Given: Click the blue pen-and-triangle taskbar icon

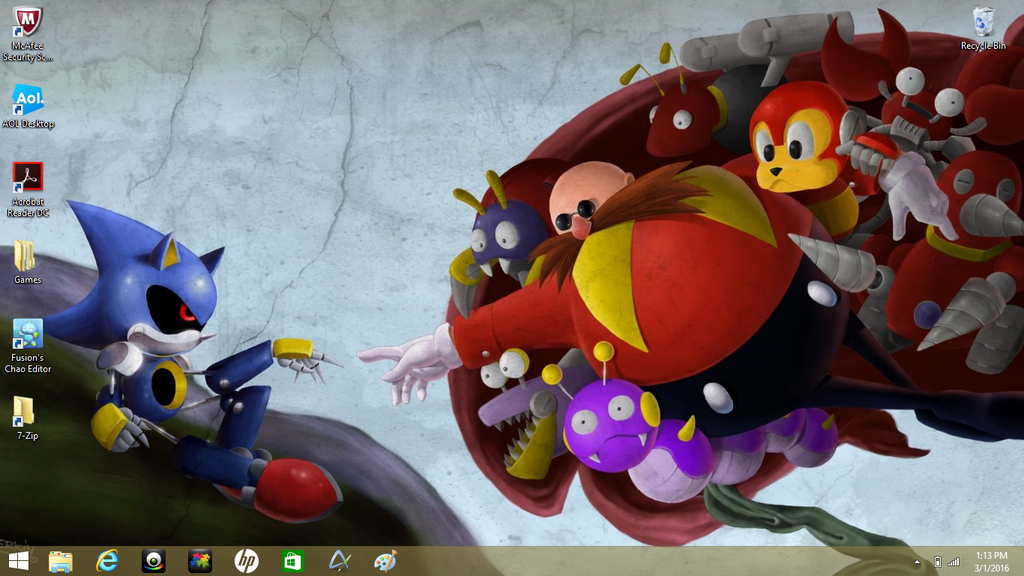Looking at the screenshot, I should (x=339, y=561).
